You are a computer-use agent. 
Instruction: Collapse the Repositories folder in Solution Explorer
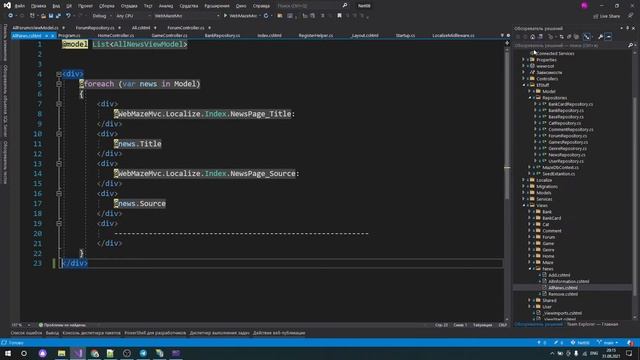coord(530,98)
